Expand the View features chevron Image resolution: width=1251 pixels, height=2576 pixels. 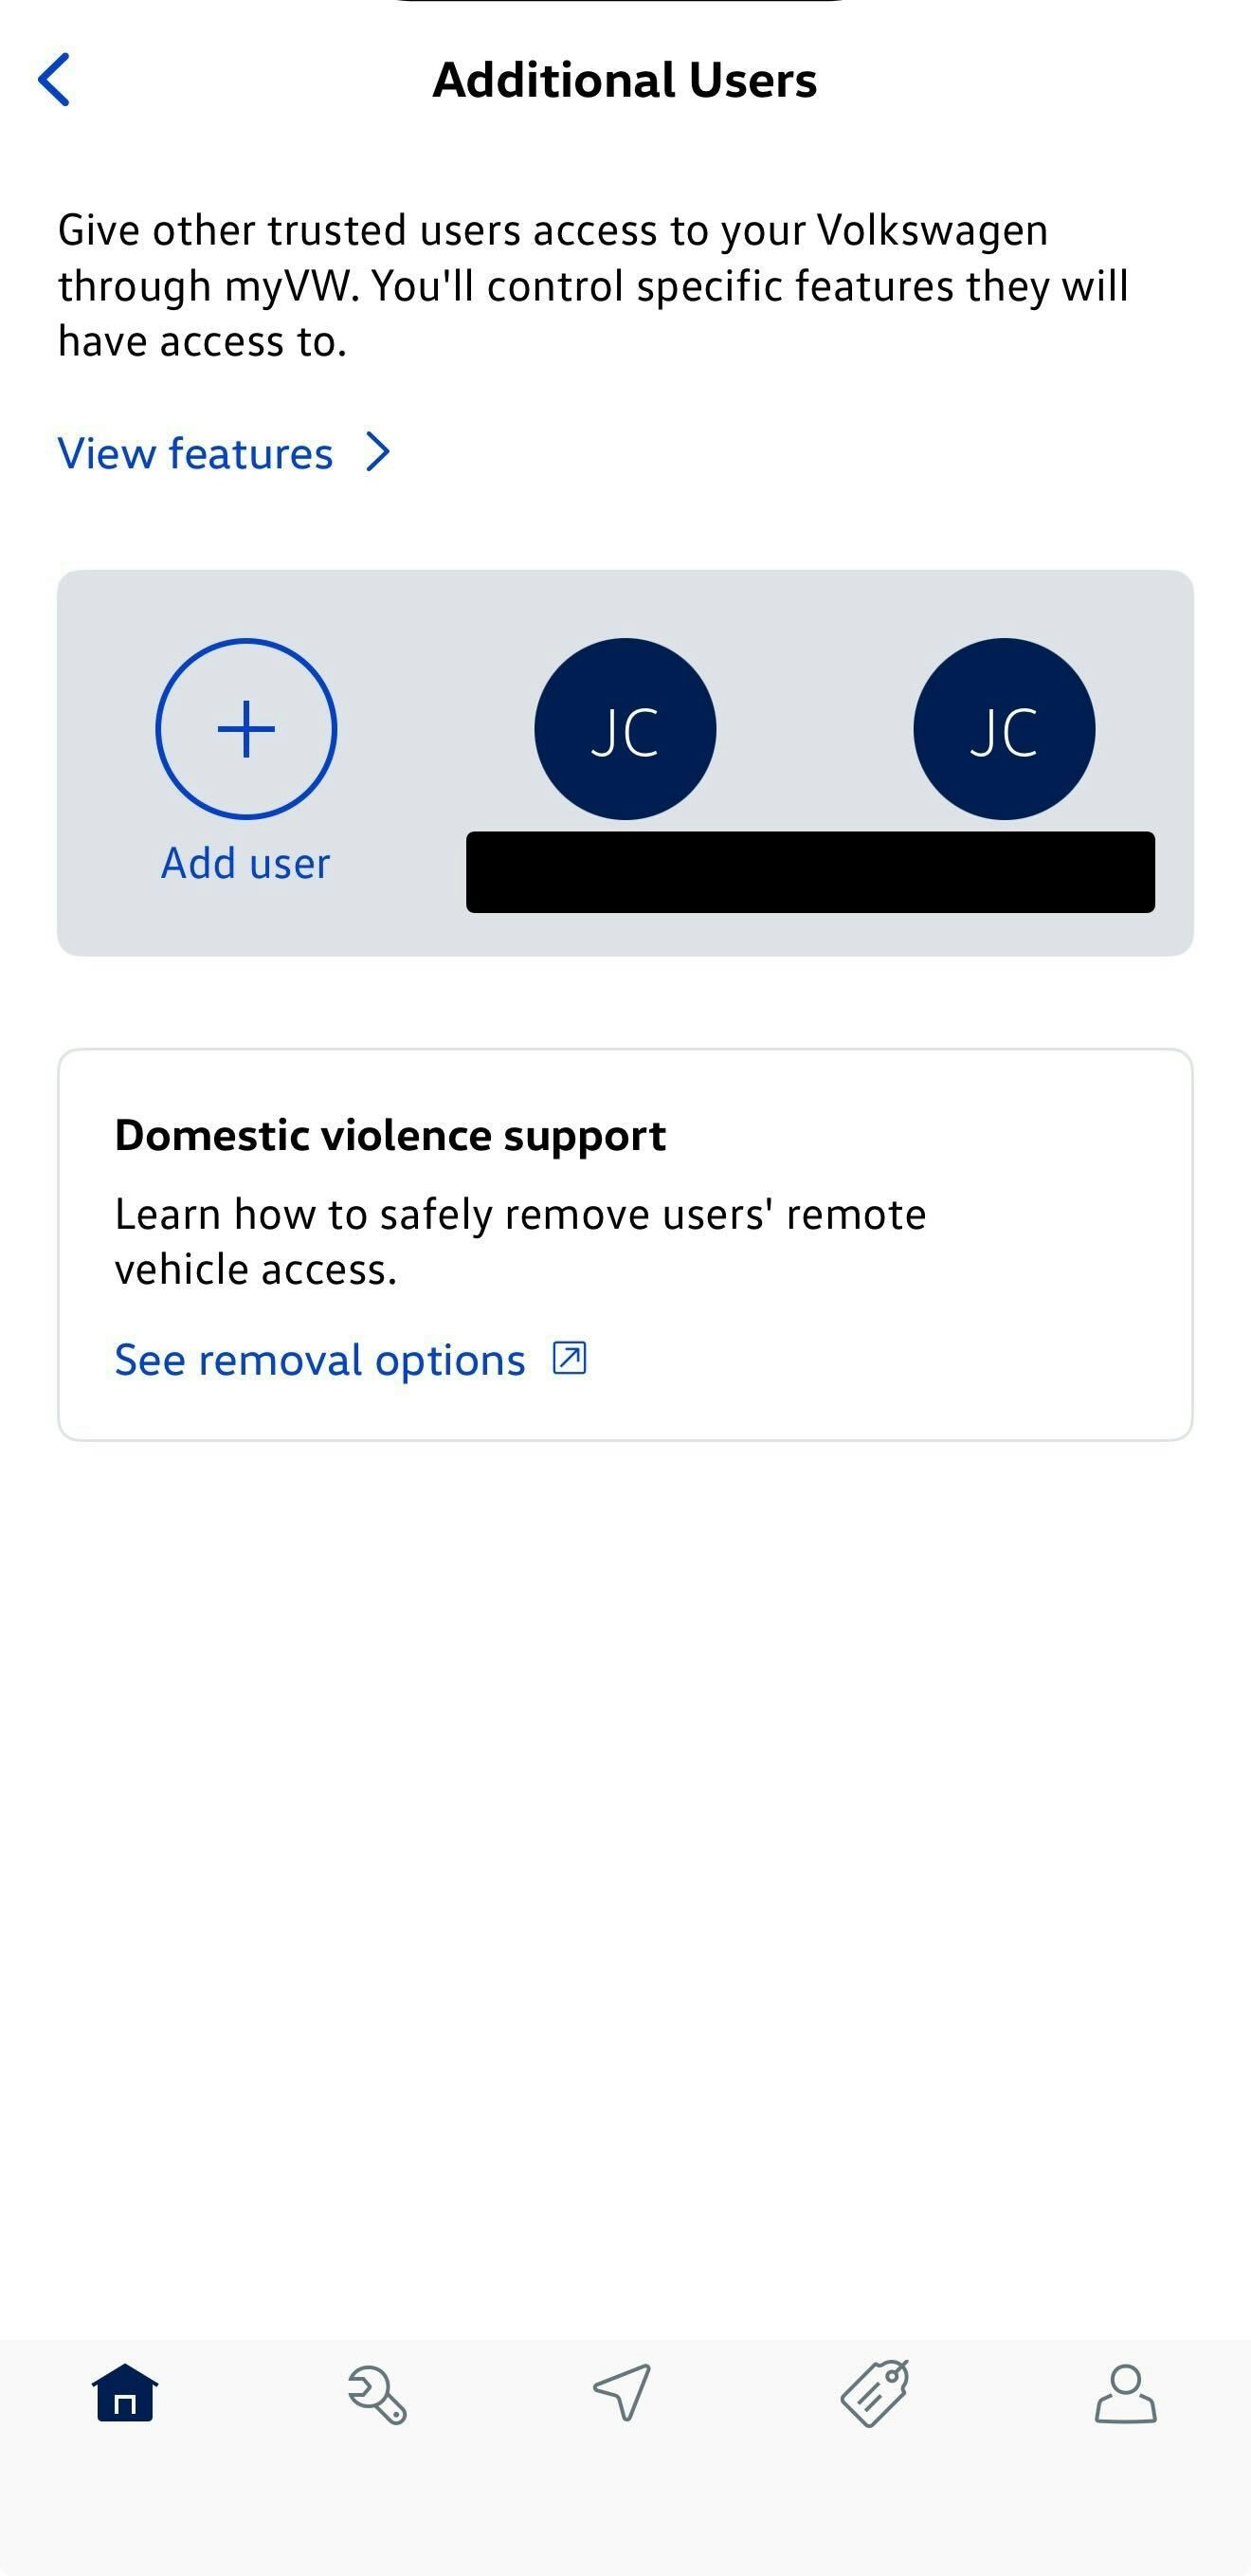pos(378,452)
